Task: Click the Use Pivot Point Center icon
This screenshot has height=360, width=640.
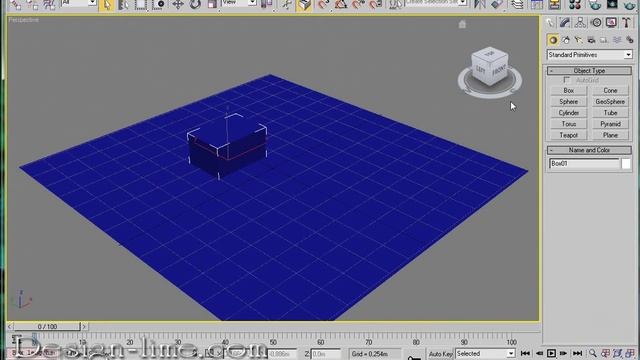Action: coord(267,4)
